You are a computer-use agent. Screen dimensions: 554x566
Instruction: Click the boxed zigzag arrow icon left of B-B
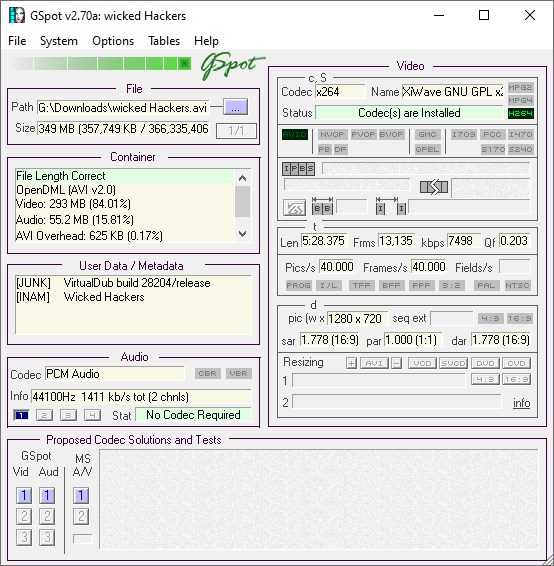click(x=294, y=208)
